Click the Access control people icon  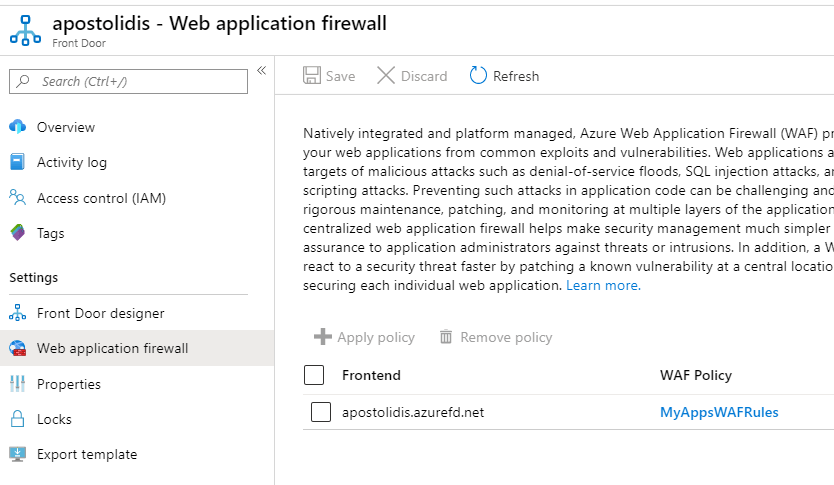click(18, 197)
